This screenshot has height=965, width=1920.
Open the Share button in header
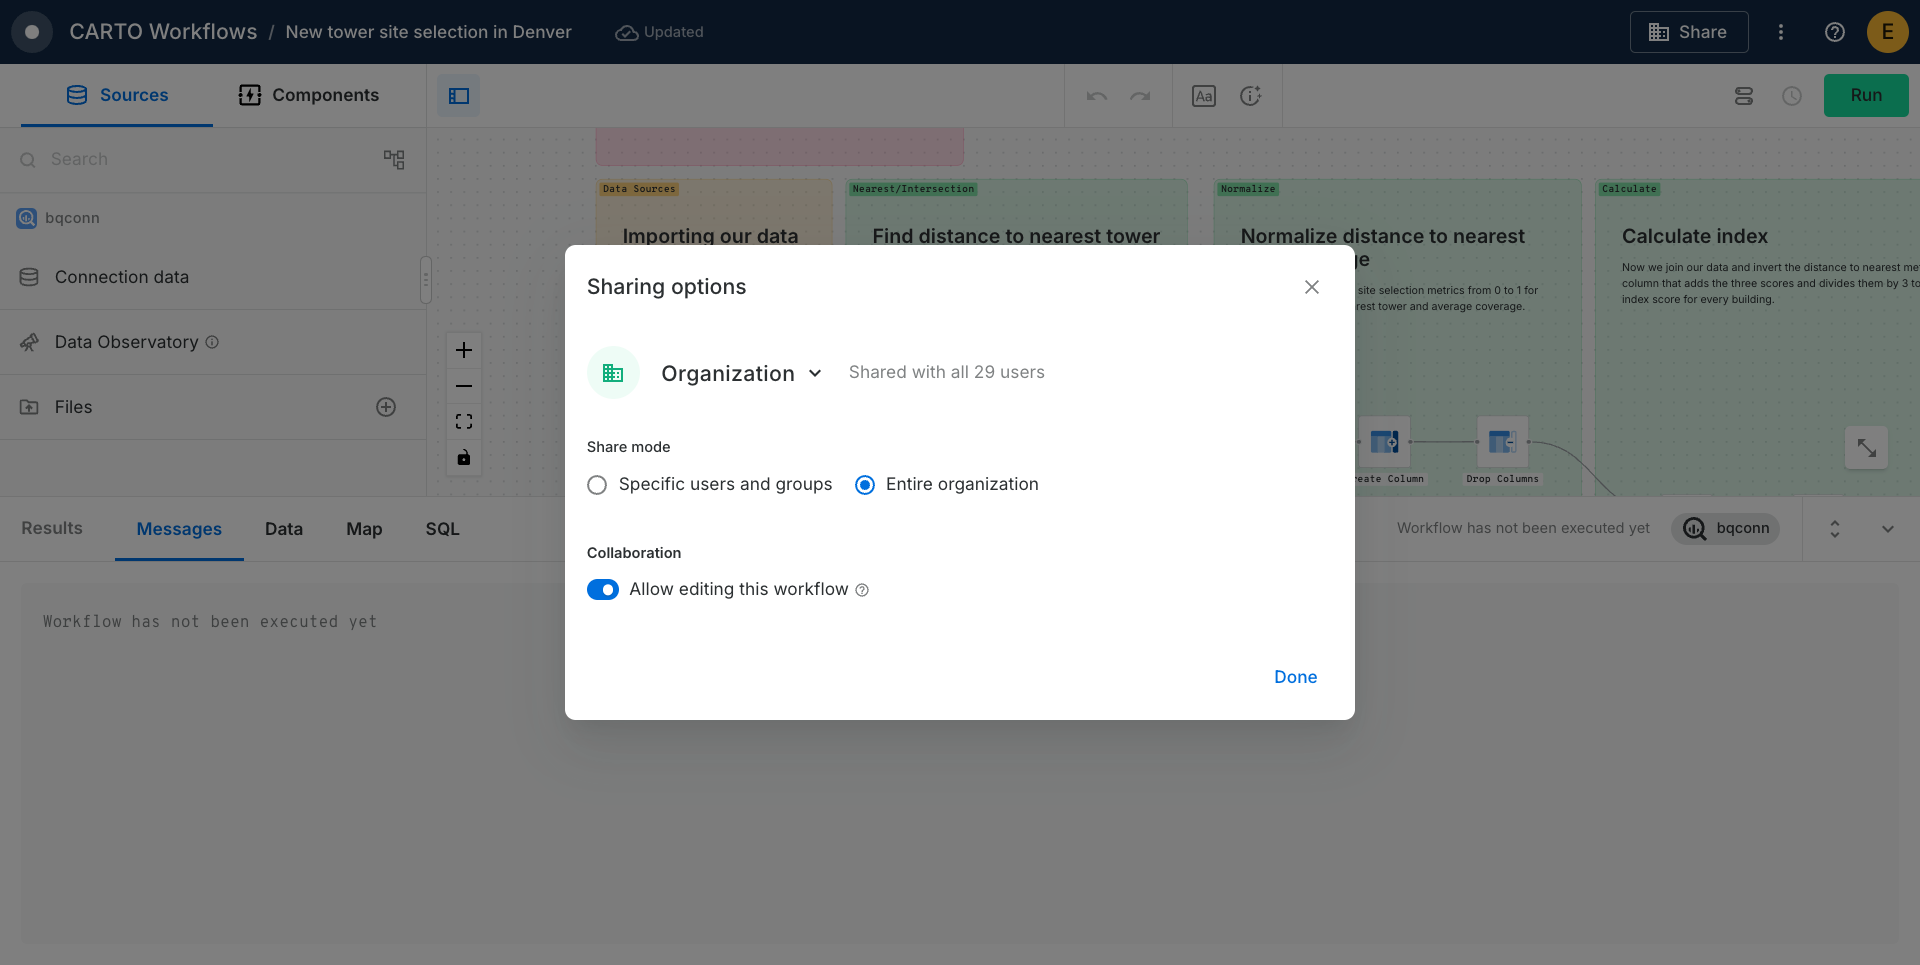(x=1688, y=32)
